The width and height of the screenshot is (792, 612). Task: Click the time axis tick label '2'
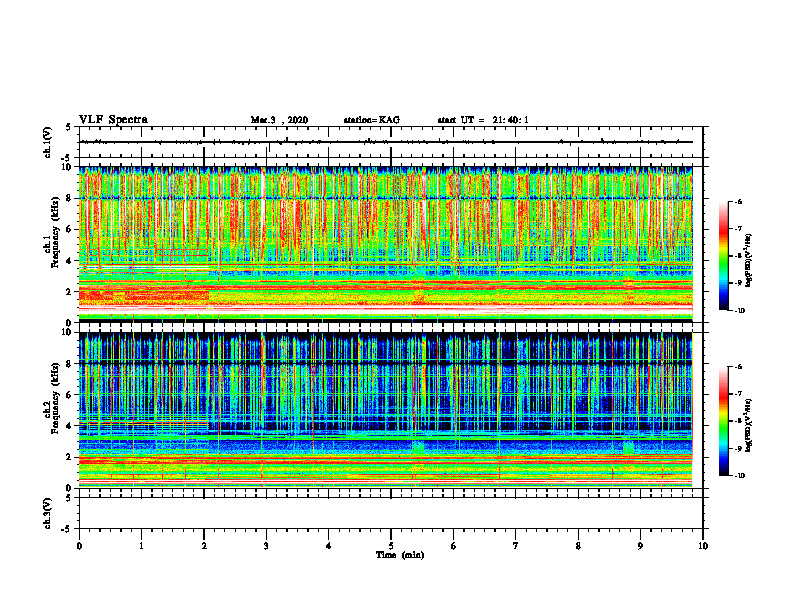(204, 546)
